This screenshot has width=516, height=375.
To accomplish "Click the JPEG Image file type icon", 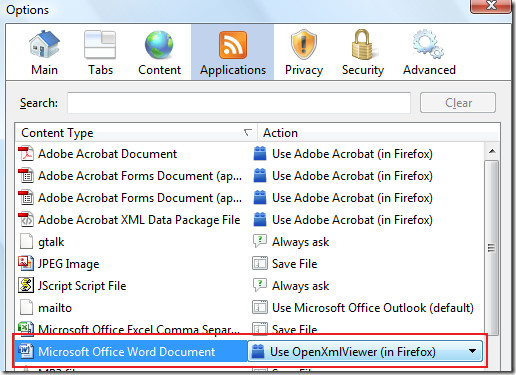I will (x=26, y=263).
